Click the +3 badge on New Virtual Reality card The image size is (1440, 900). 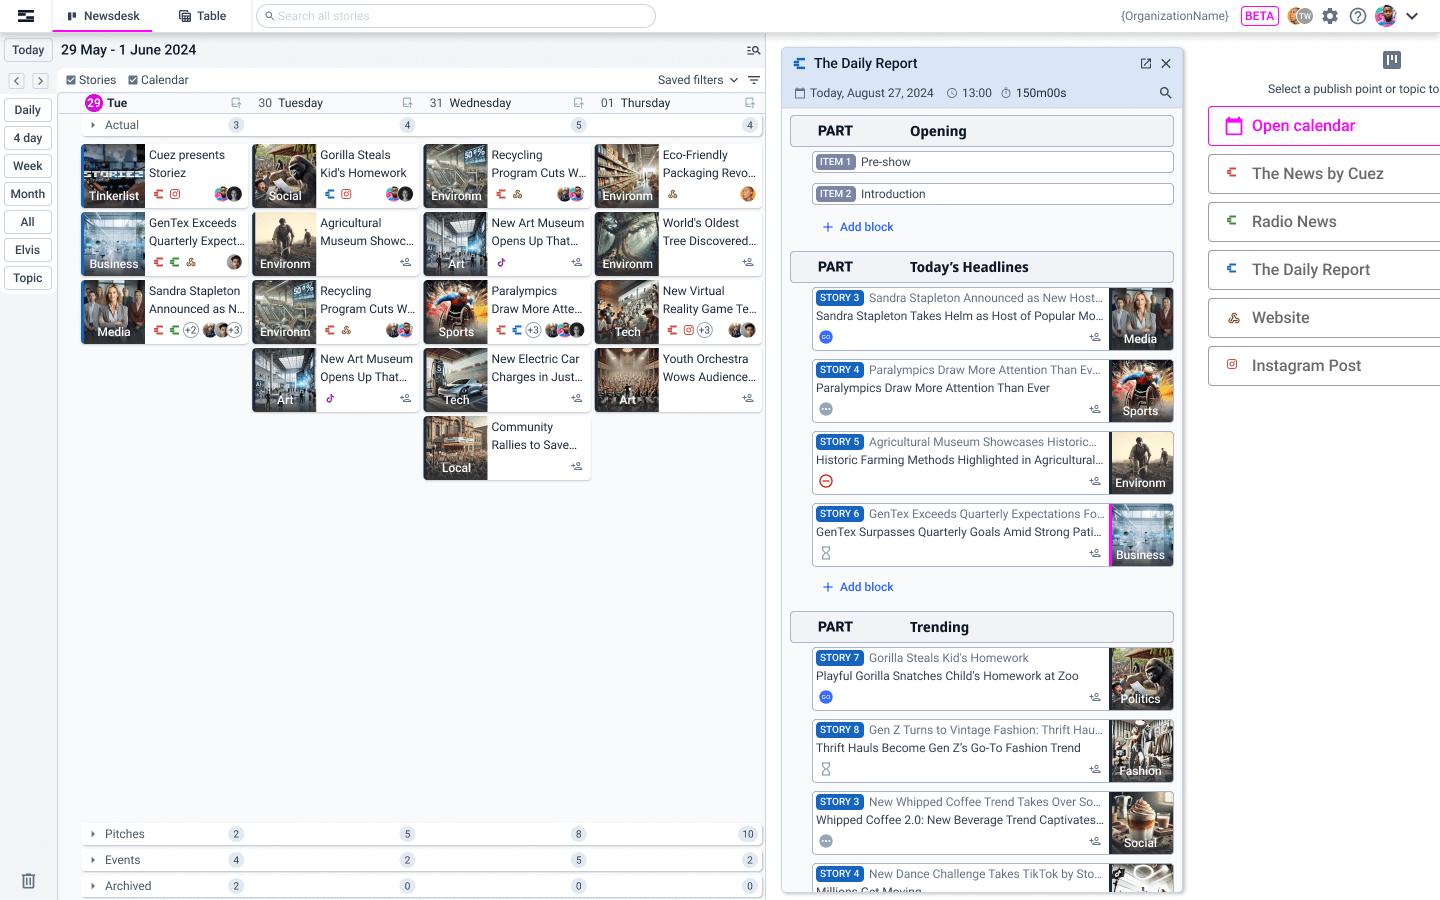point(705,330)
